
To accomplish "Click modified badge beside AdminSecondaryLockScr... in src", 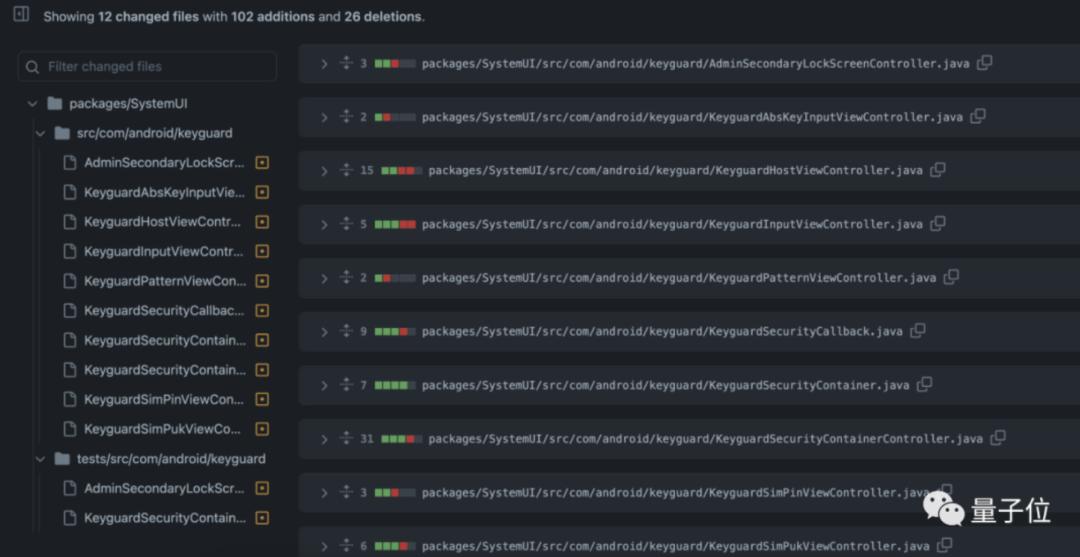I will 262,163.
